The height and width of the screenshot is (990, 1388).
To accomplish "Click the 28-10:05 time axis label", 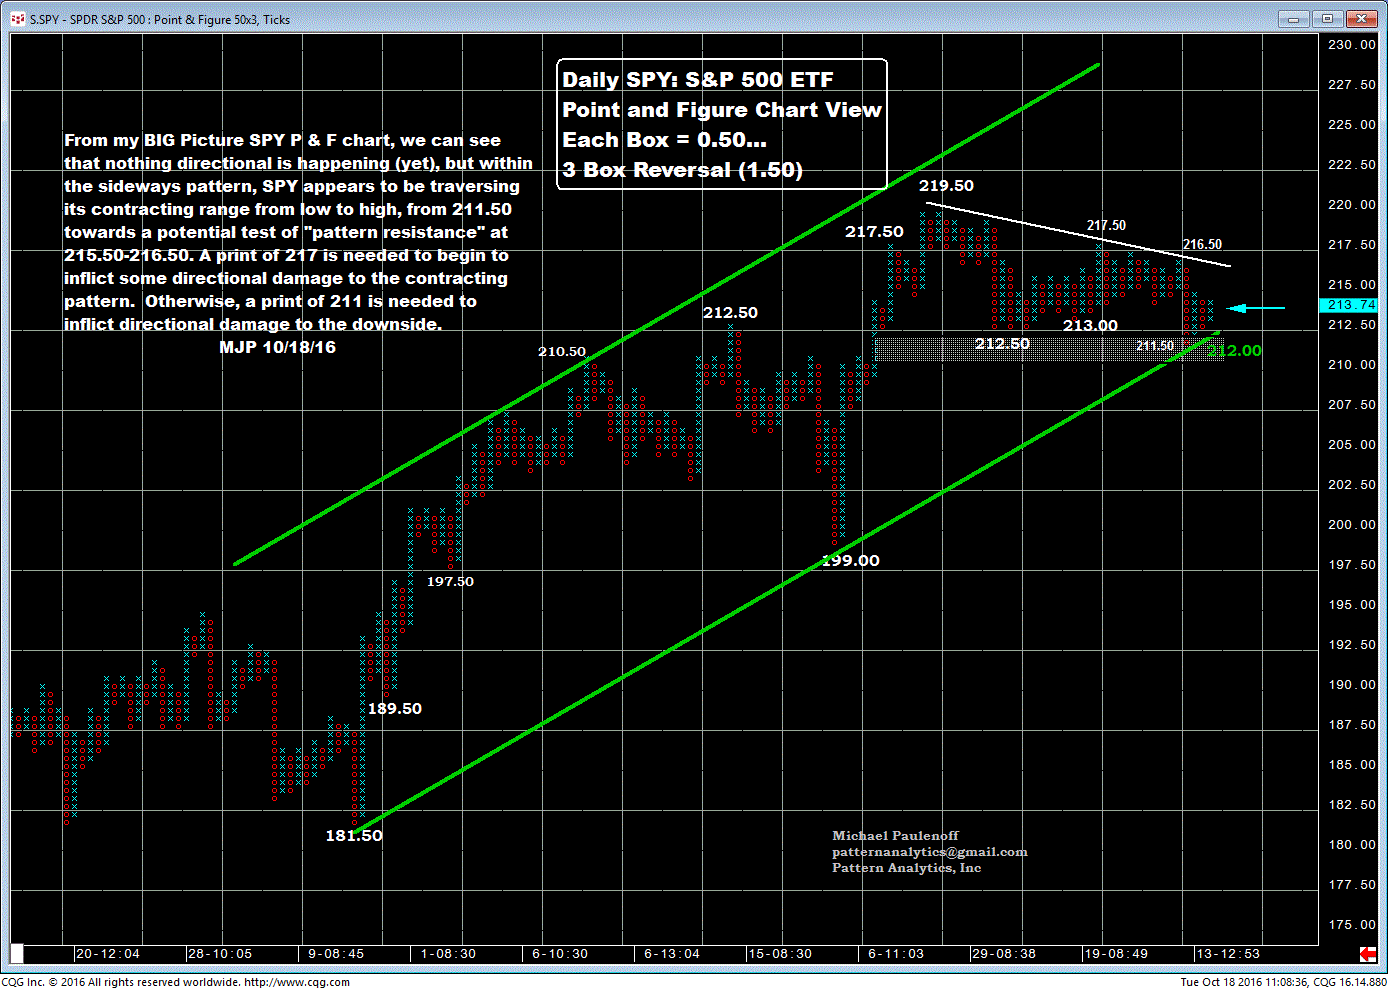I will point(220,954).
